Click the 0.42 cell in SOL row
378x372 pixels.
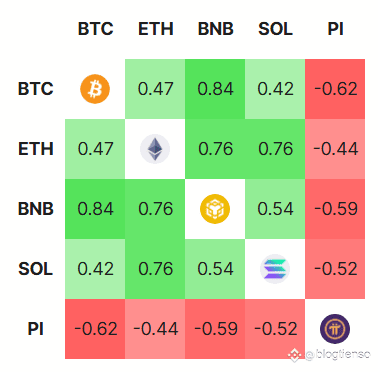(95, 269)
